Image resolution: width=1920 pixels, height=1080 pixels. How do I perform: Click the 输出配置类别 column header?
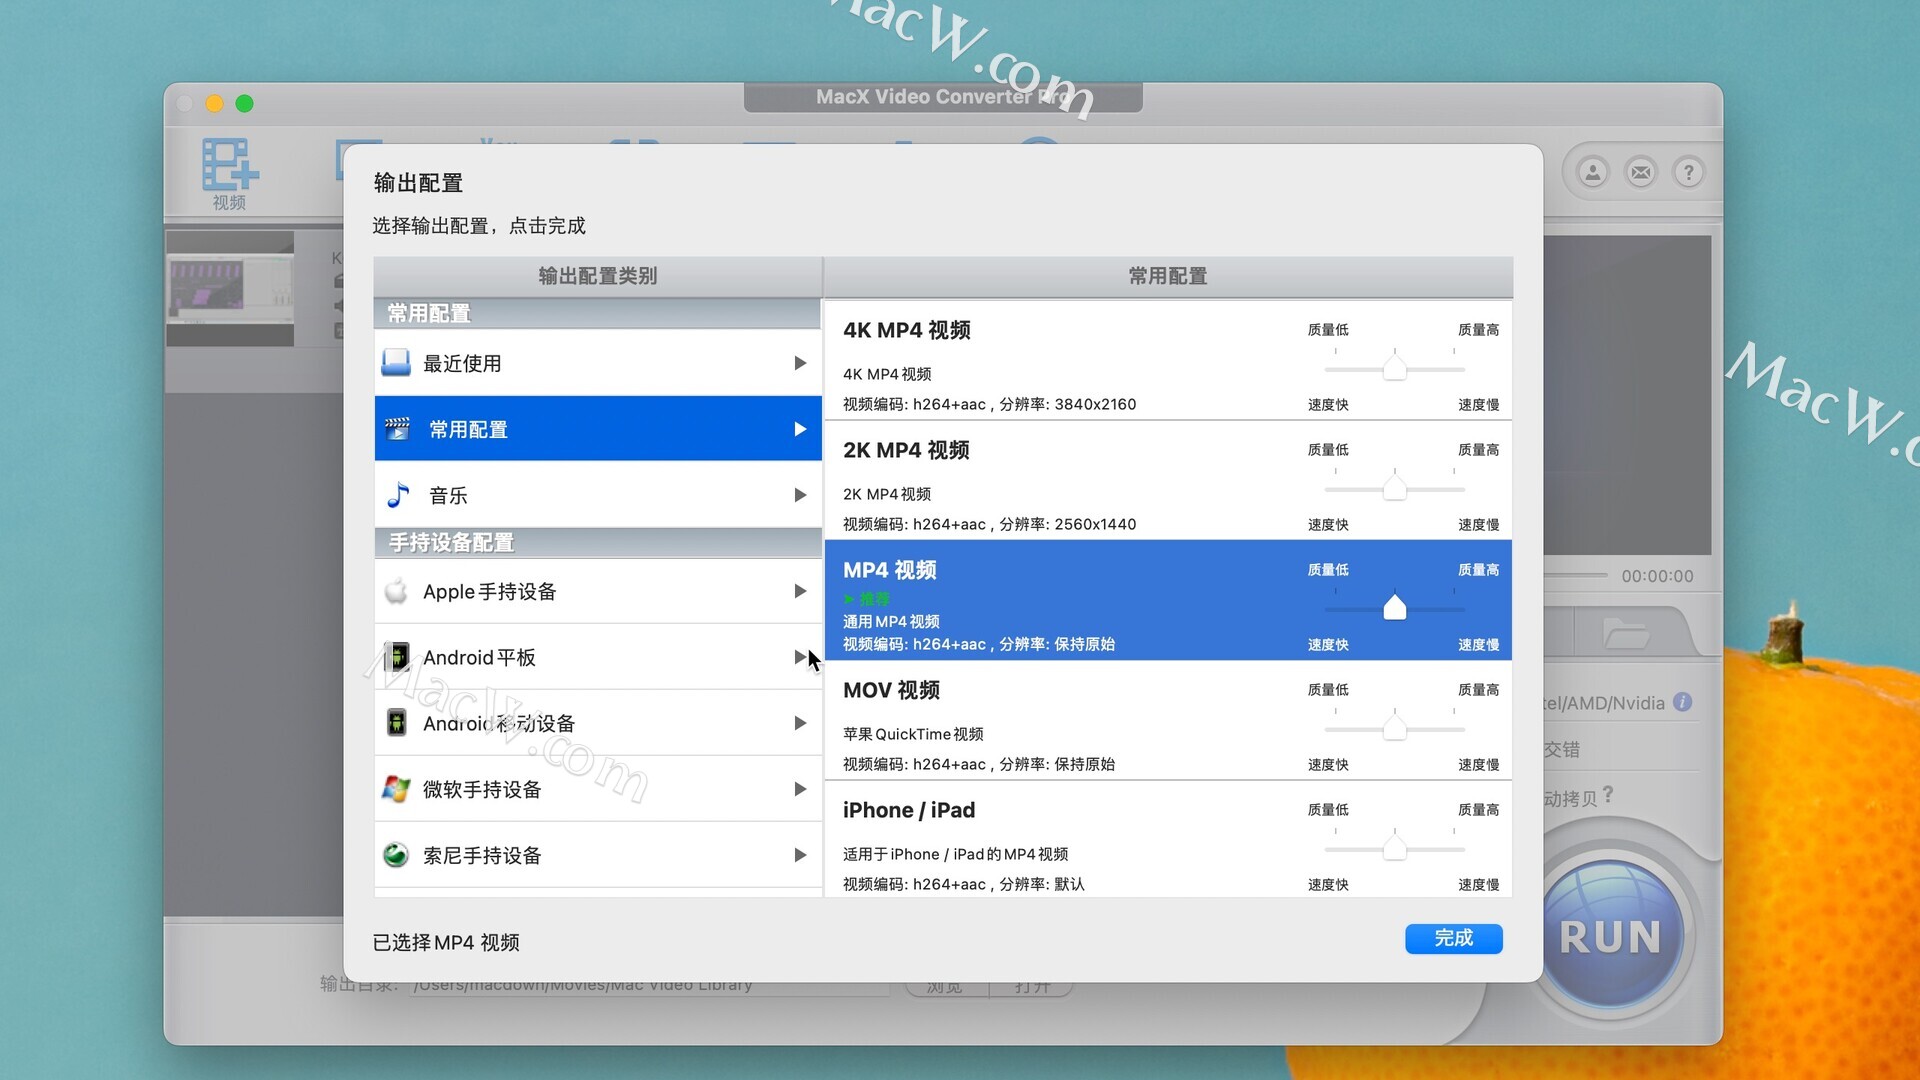pyautogui.click(x=598, y=276)
